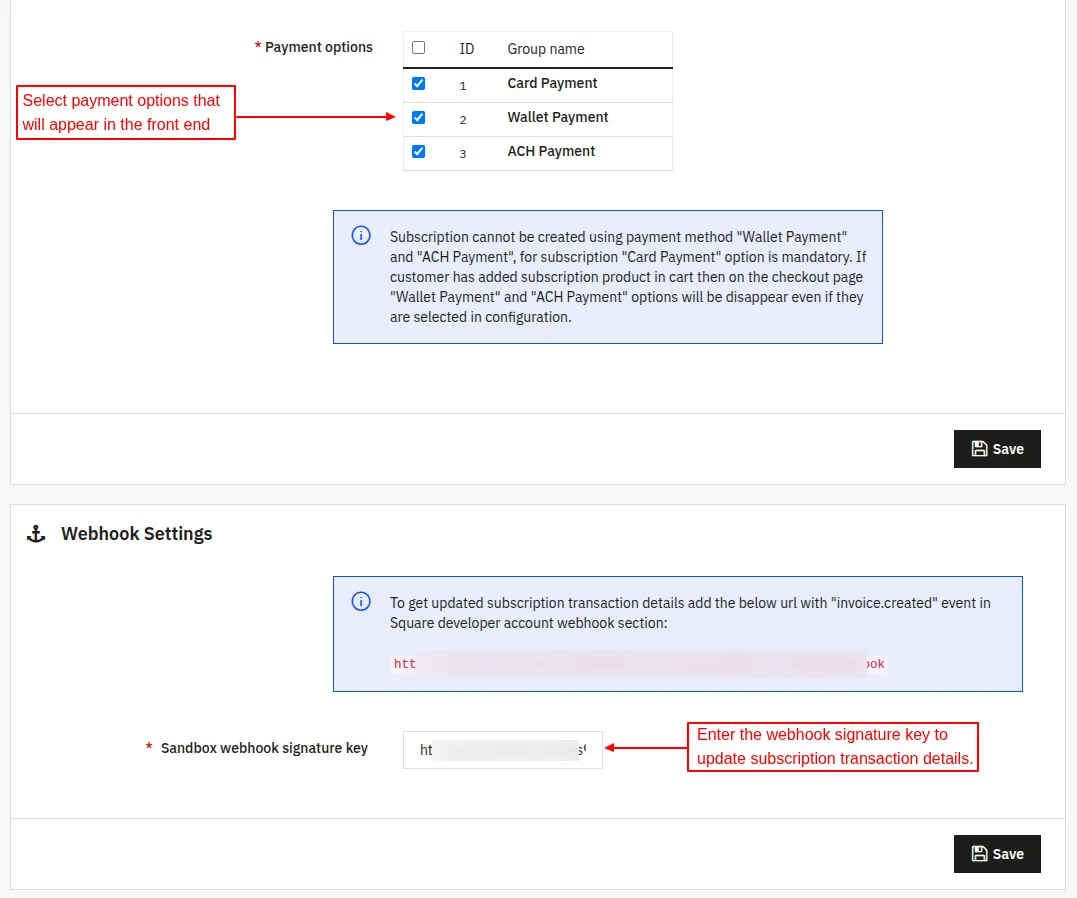Tick the select-all checkbox in table header
The image size is (1077, 898).
(x=418, y=47)
